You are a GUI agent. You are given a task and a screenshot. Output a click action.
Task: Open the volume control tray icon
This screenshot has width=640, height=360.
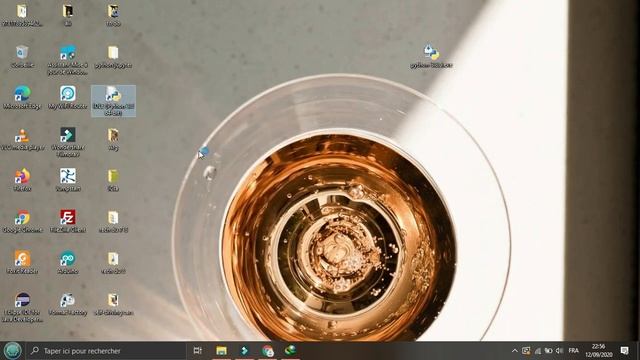click(560, 351)
